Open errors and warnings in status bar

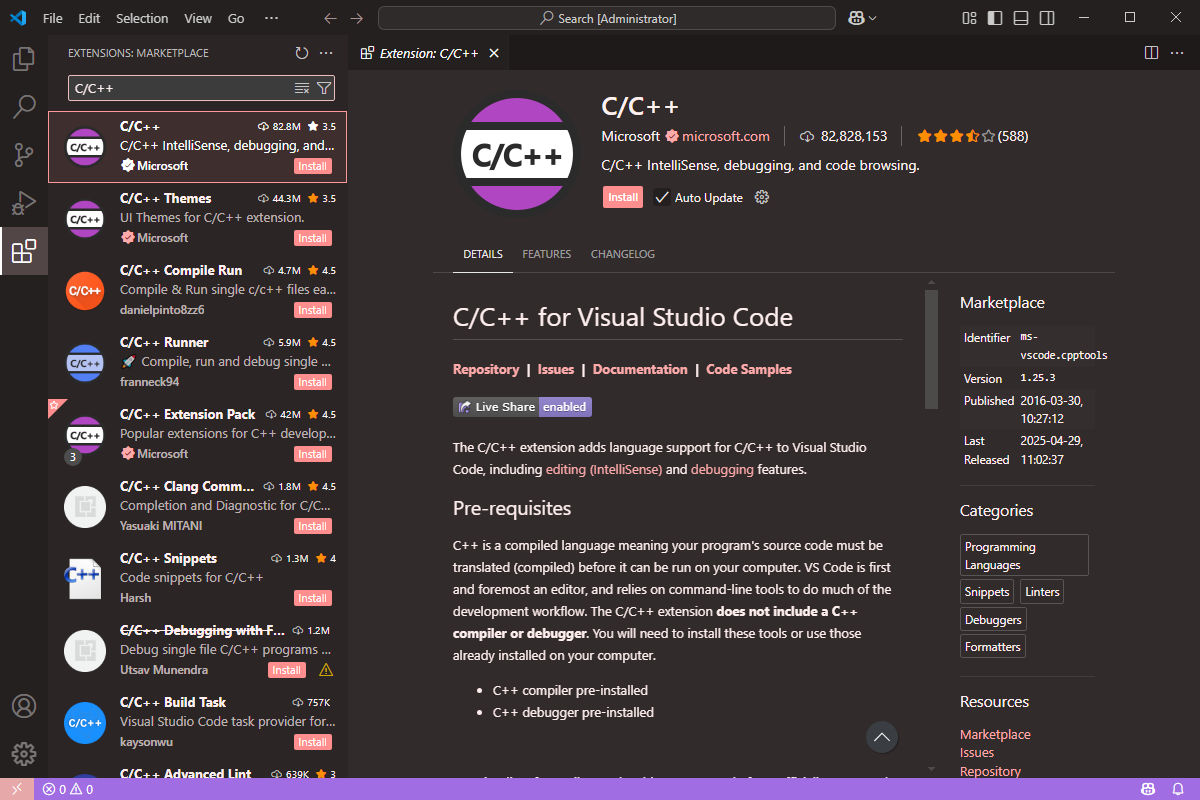pyautogui.click(x=68, y=789)
